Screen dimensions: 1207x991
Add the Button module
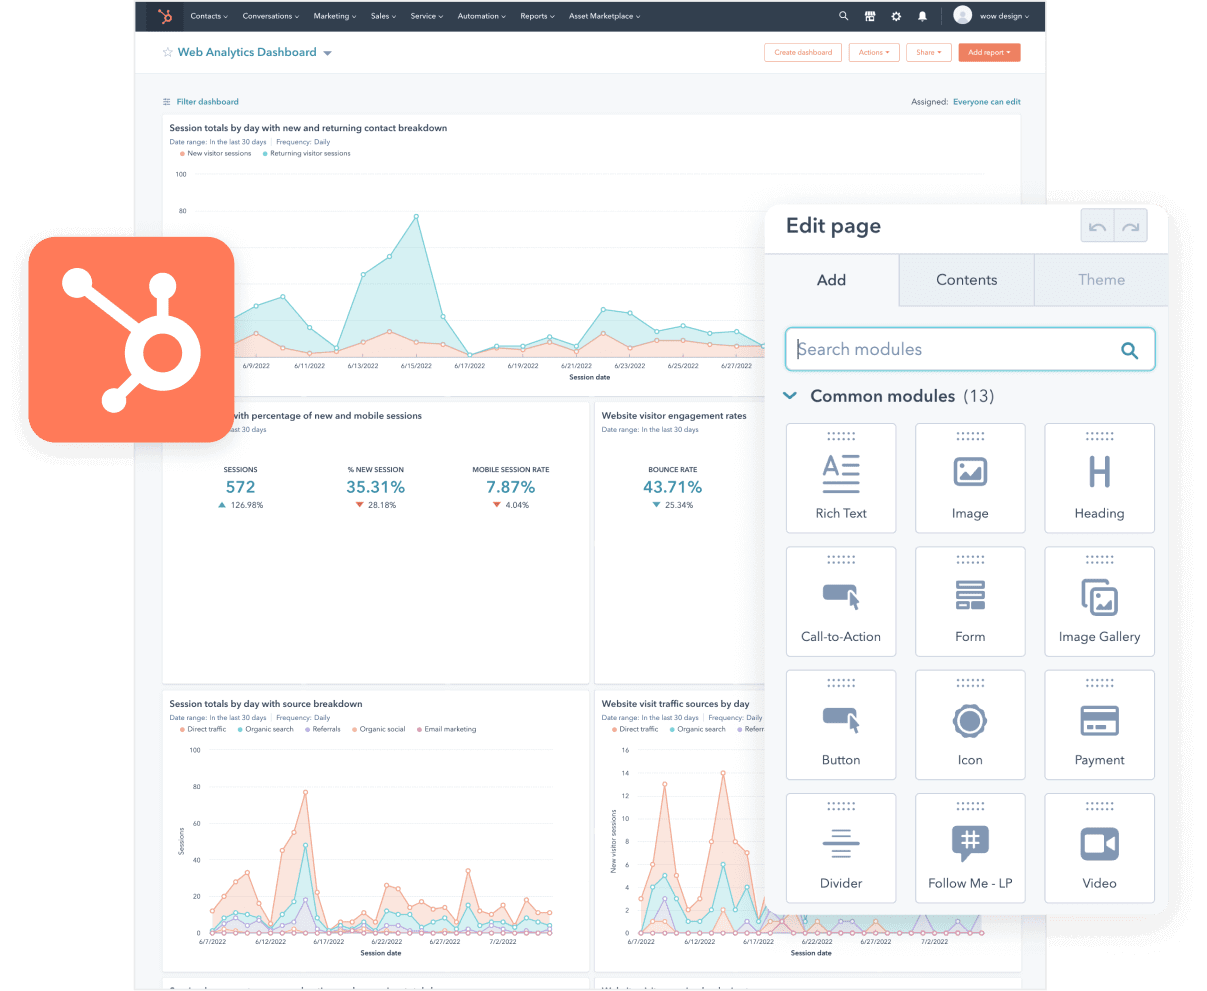[x=841, y=725]
